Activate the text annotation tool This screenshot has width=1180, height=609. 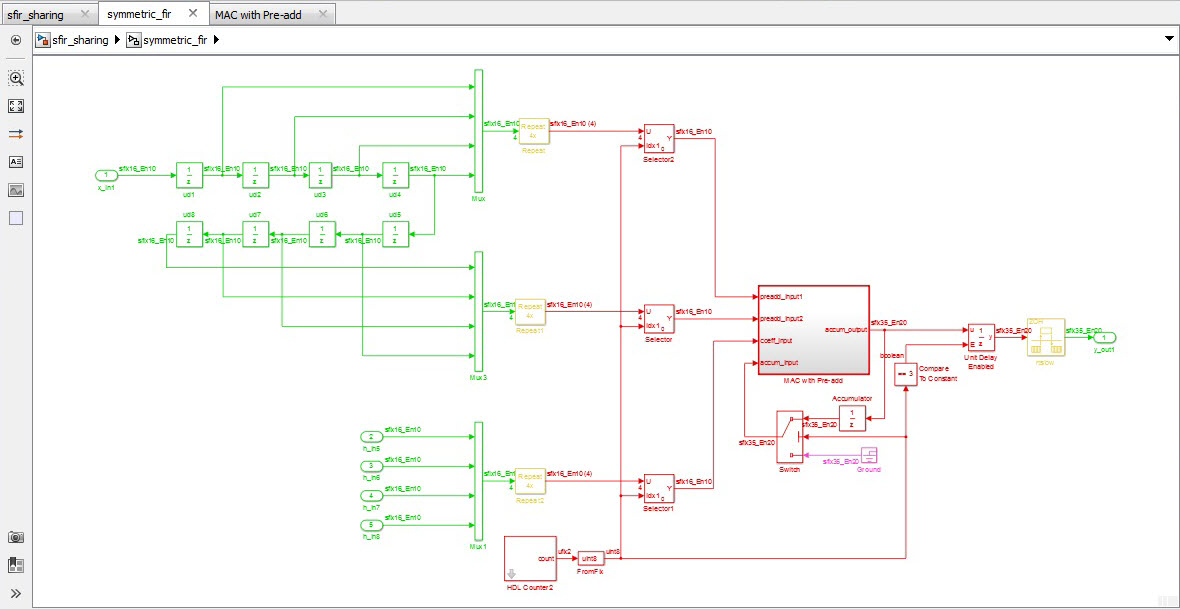15,161
